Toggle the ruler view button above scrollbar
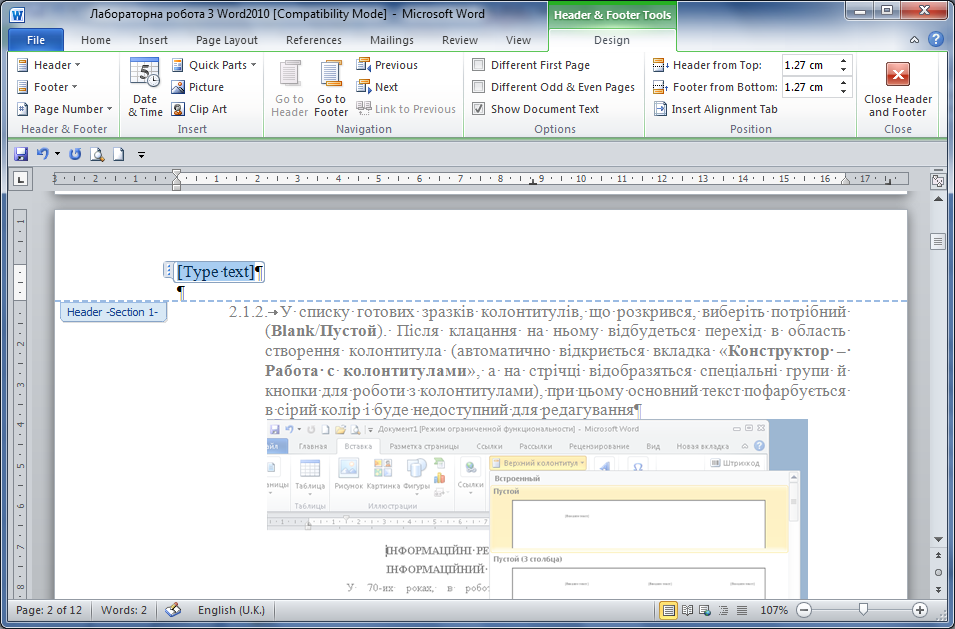This screenshot has width=955, height=629. point(938,181)
